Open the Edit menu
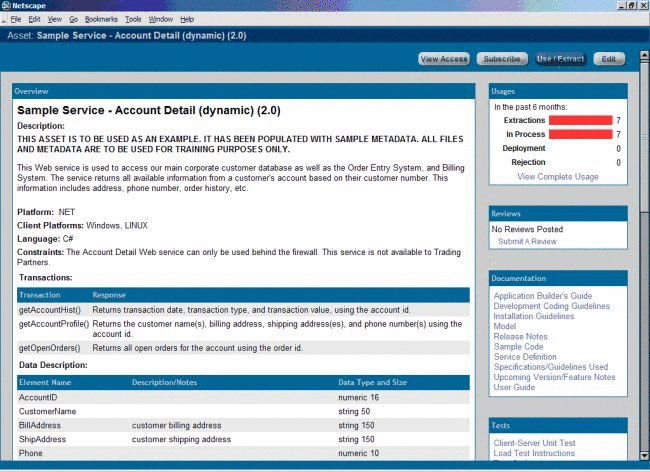This screenshot has width=650, height=472. pyautogui.click(x=34, y=19)
